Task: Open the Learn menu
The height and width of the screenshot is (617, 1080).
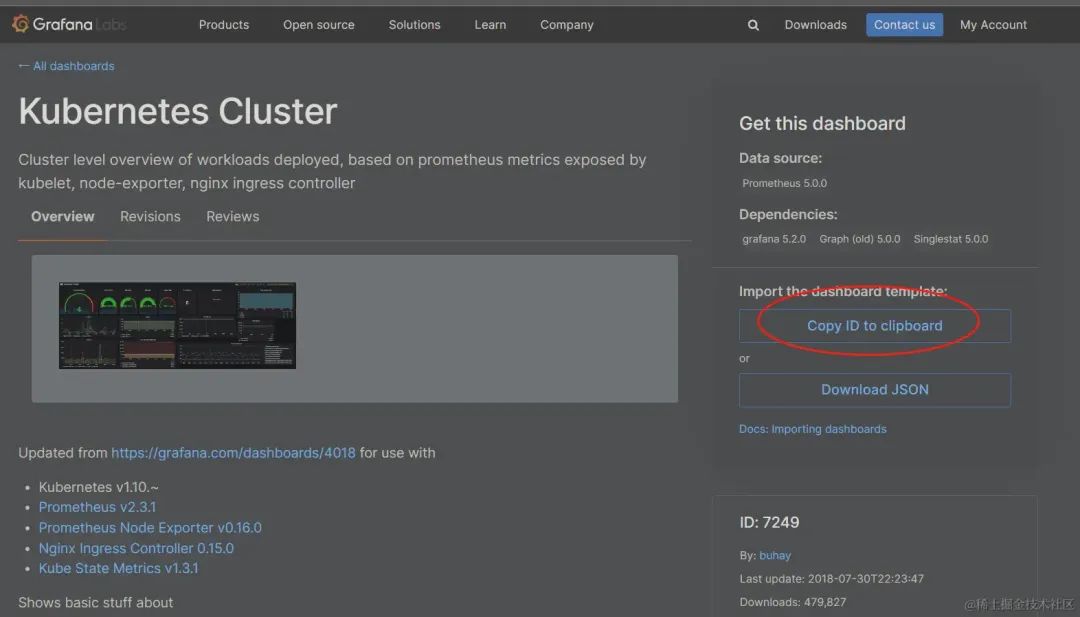Action: pos(490,25)
